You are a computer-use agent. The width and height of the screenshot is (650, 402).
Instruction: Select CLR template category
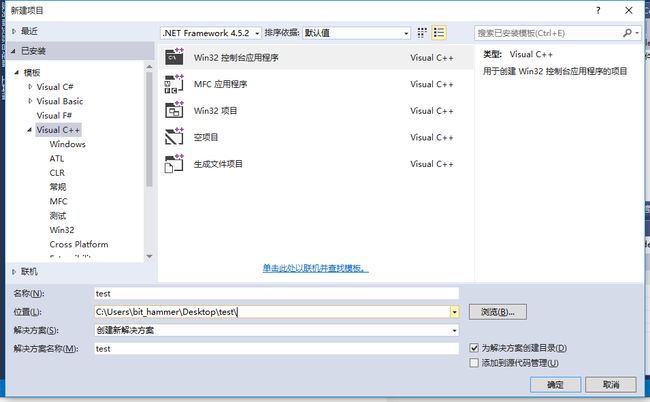pos(57,173)
